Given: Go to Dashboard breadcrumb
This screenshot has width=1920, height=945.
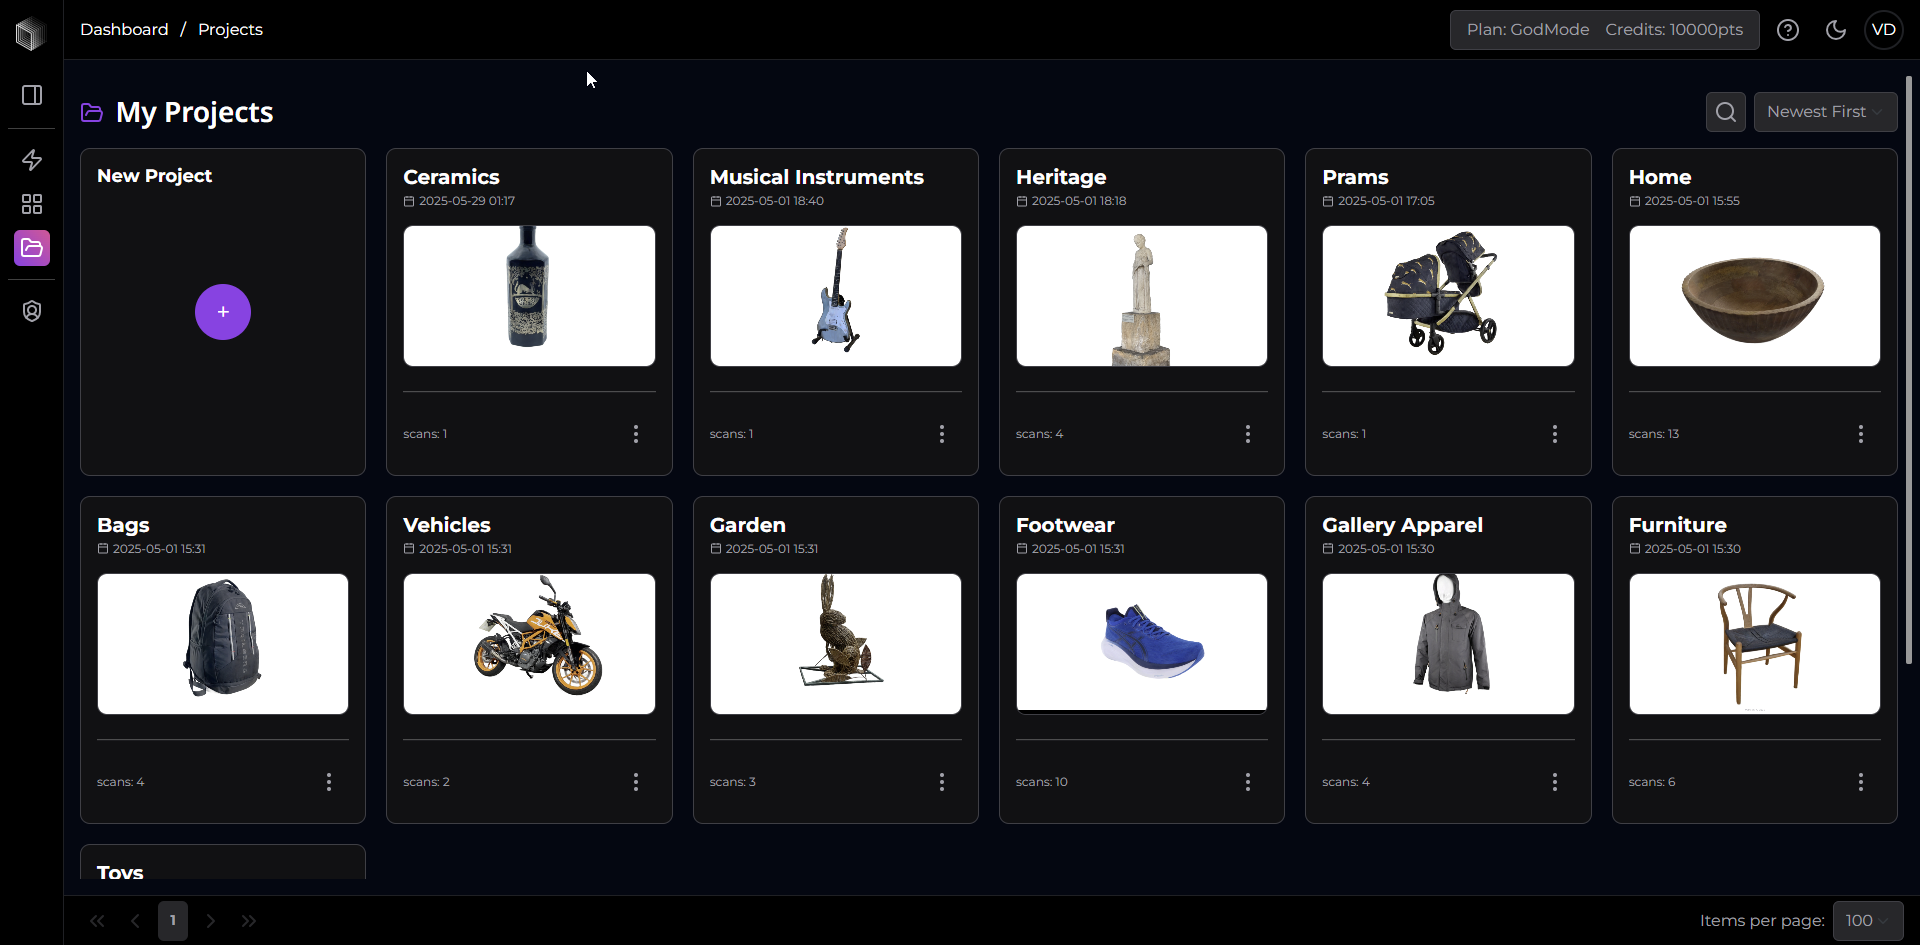Looking at the screenshot, I should click(124, 30).
